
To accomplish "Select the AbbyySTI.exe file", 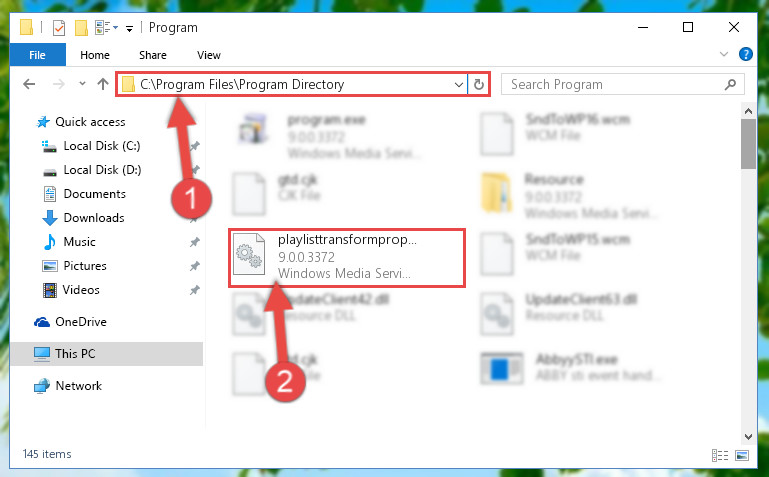I will click(x=569, y=369).
